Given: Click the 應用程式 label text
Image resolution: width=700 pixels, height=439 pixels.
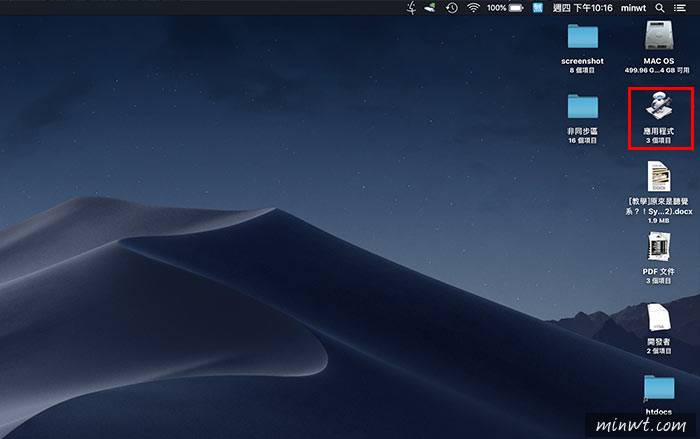Looking at the screenshot, I should (x=659, y=132).
